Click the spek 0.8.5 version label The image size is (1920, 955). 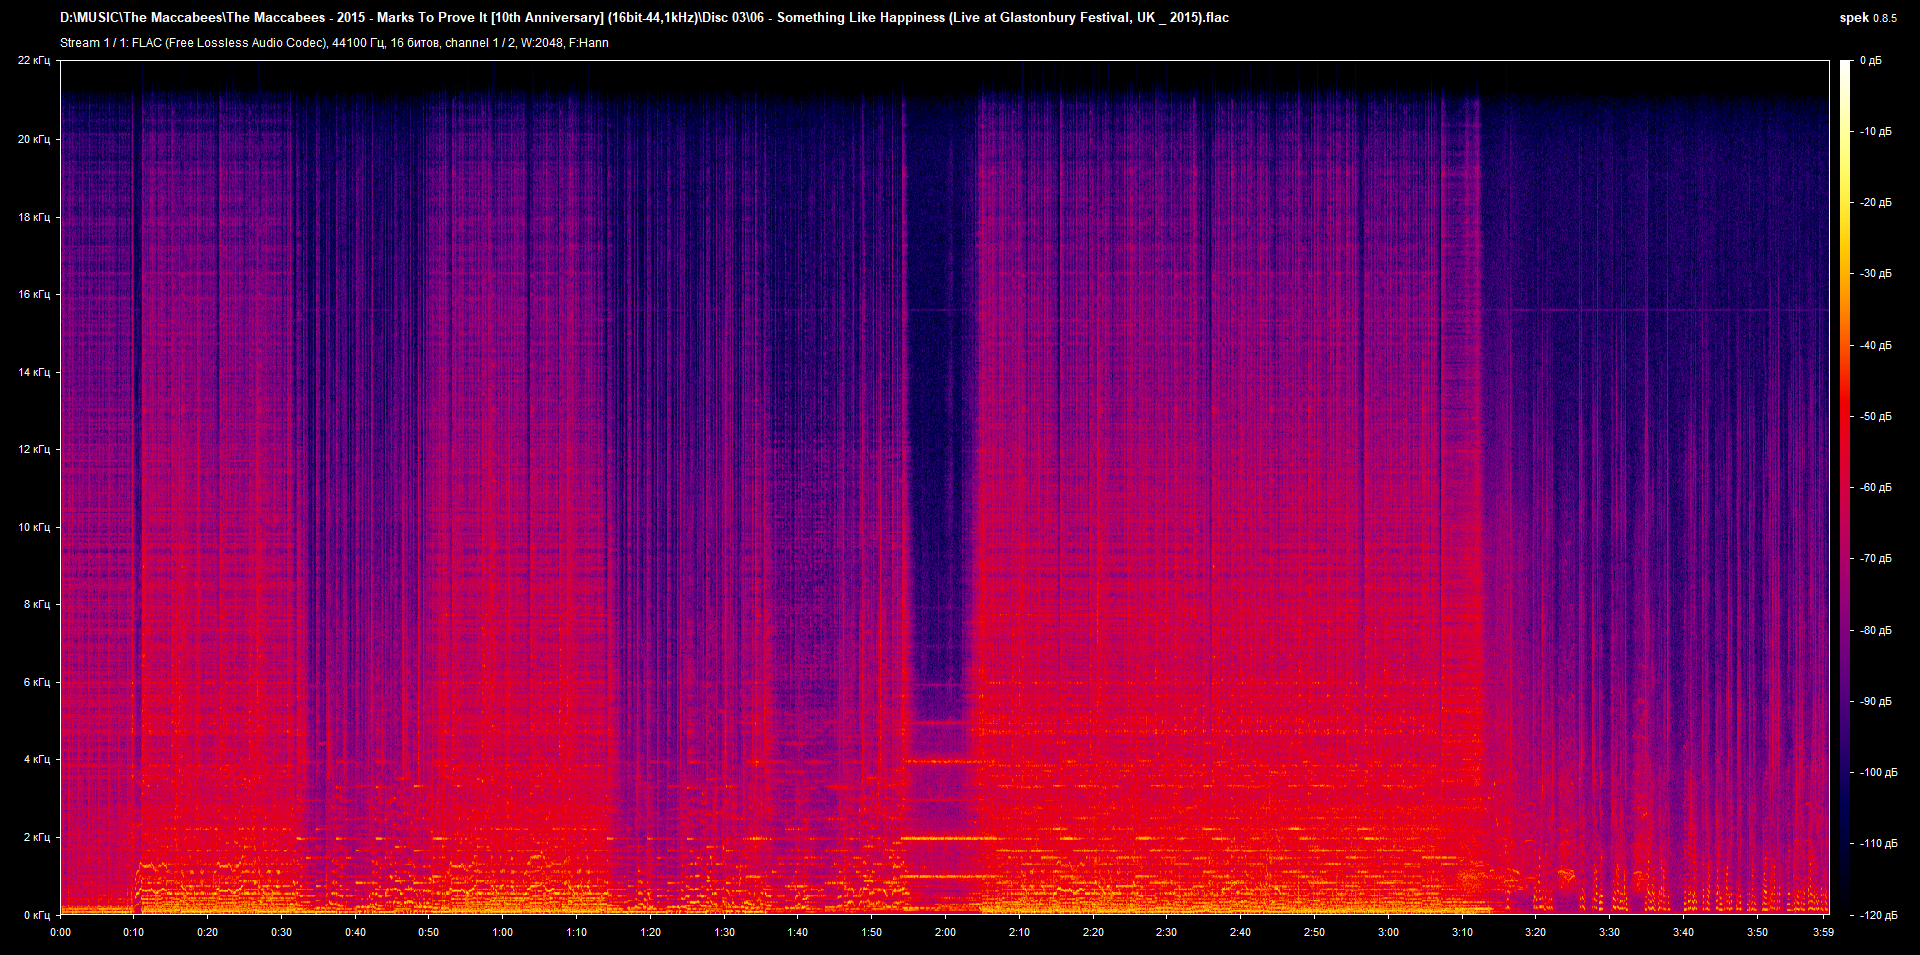tap(1867, 18)
